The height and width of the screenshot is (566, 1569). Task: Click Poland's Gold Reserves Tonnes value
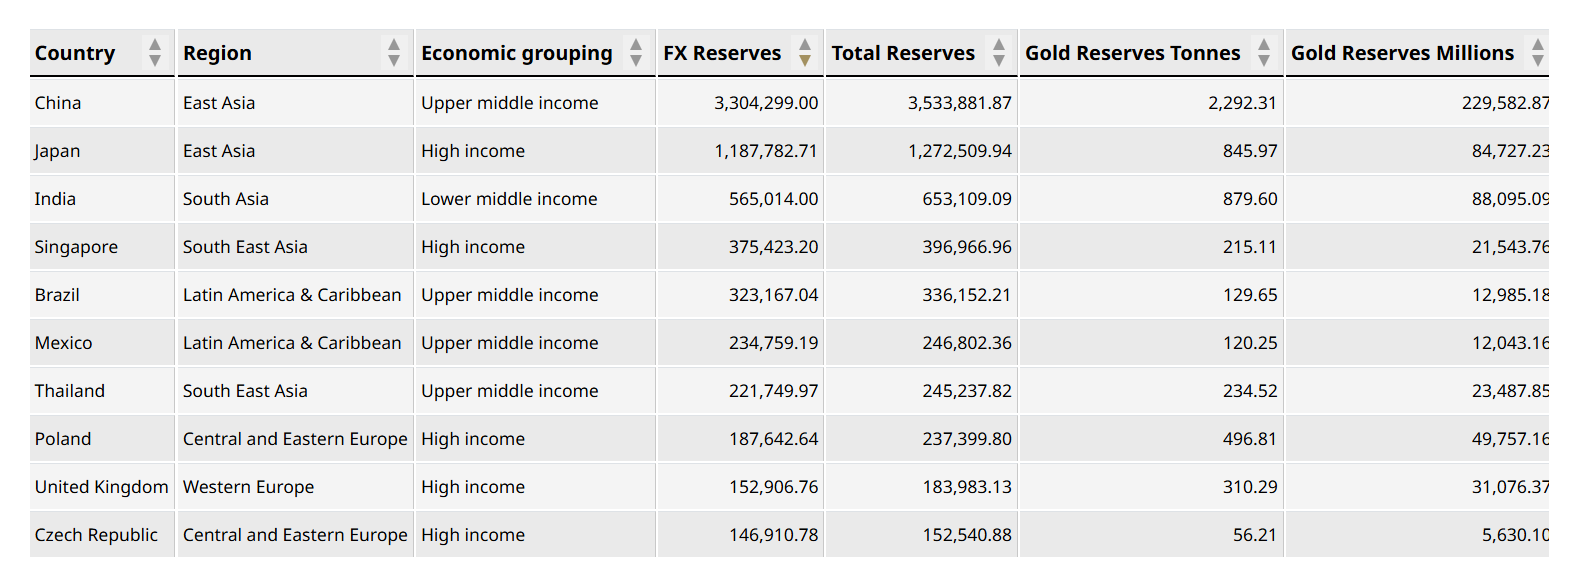pos(1249,439)
